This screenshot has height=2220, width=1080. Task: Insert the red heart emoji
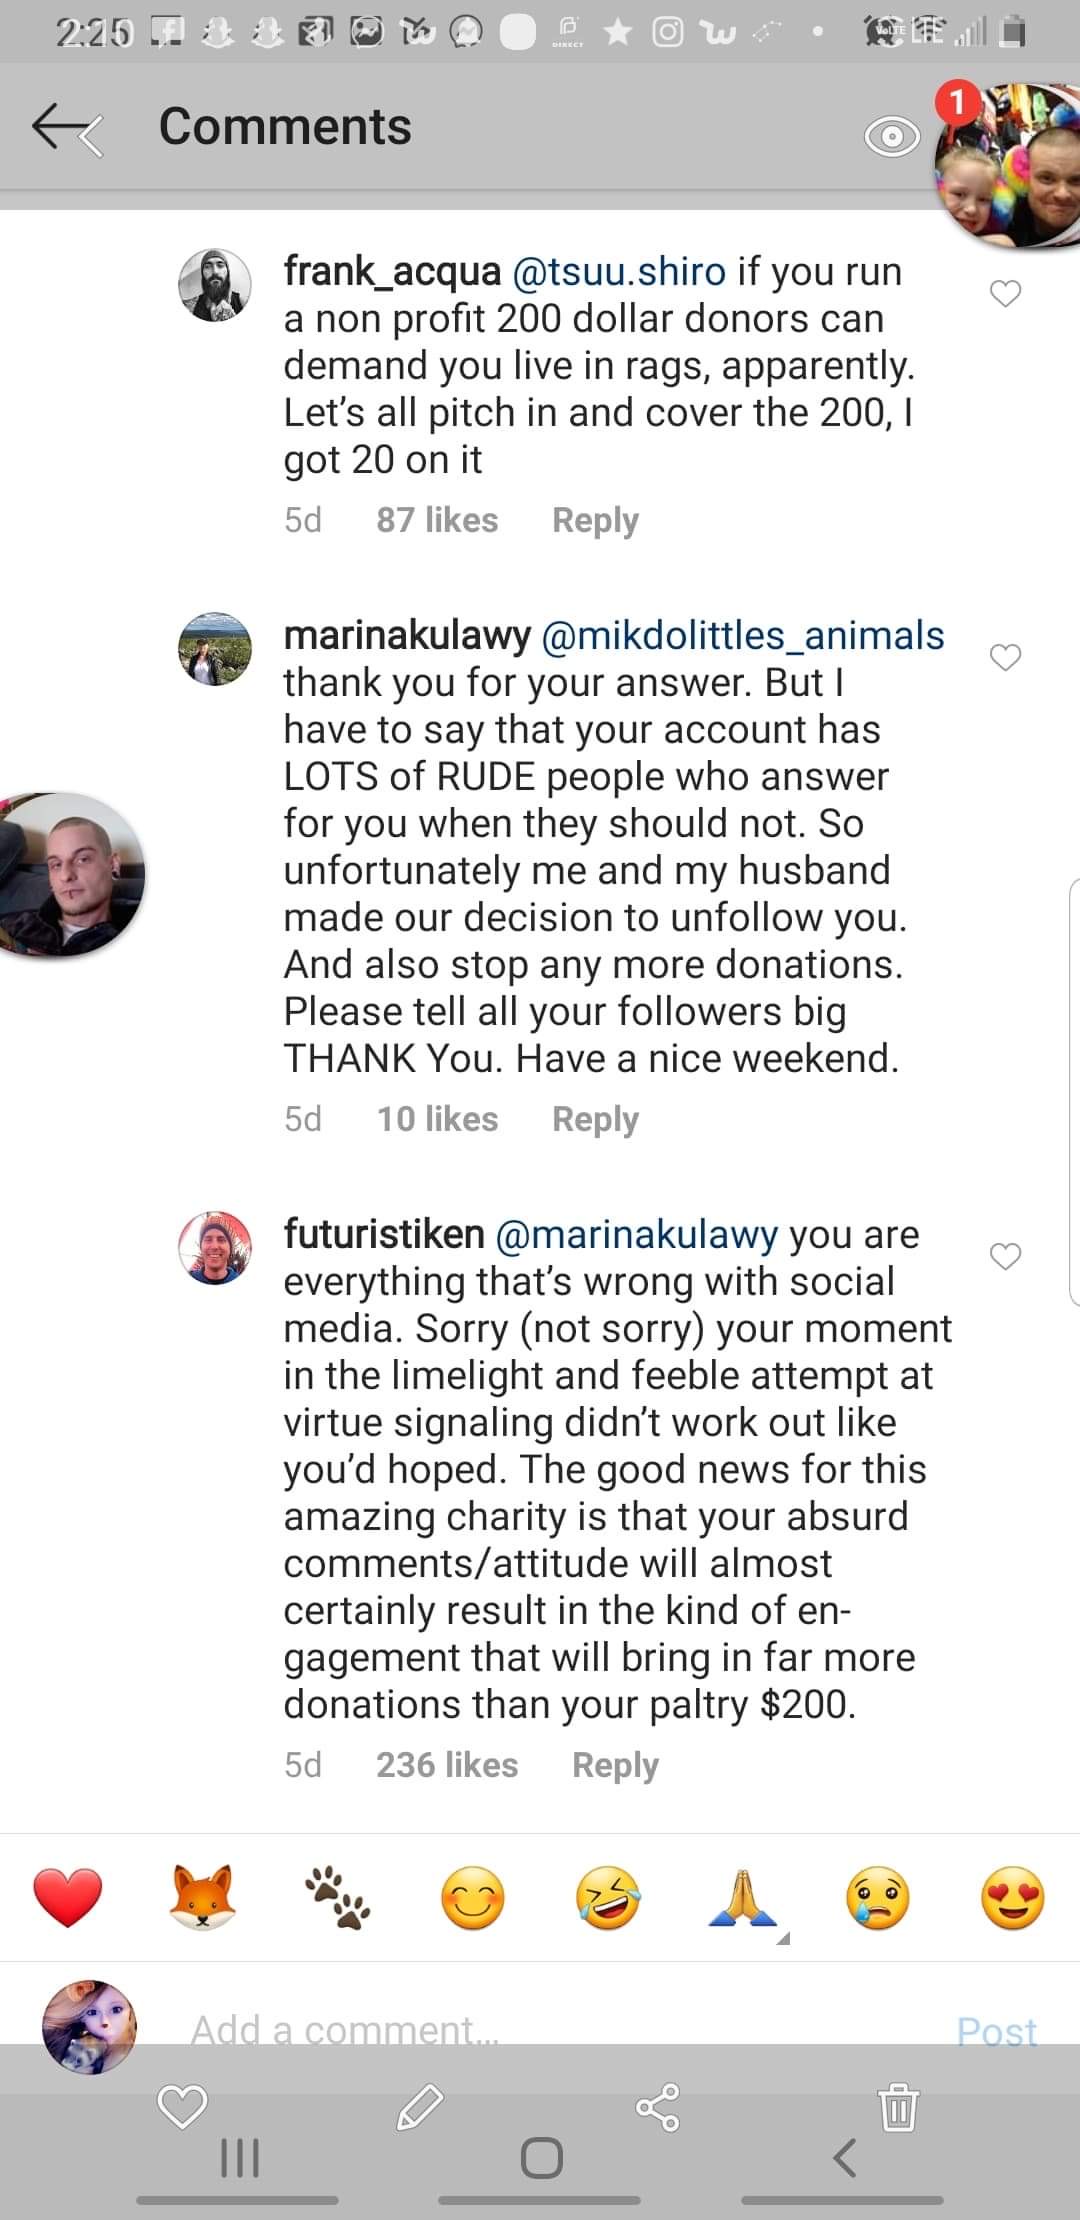pos(68,1898)
